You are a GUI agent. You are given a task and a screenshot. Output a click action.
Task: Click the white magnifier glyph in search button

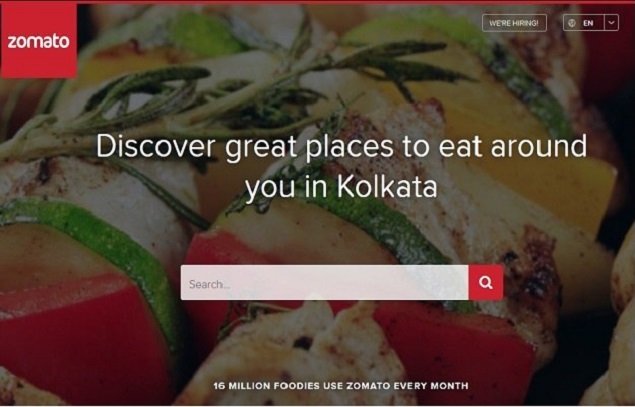486,282
